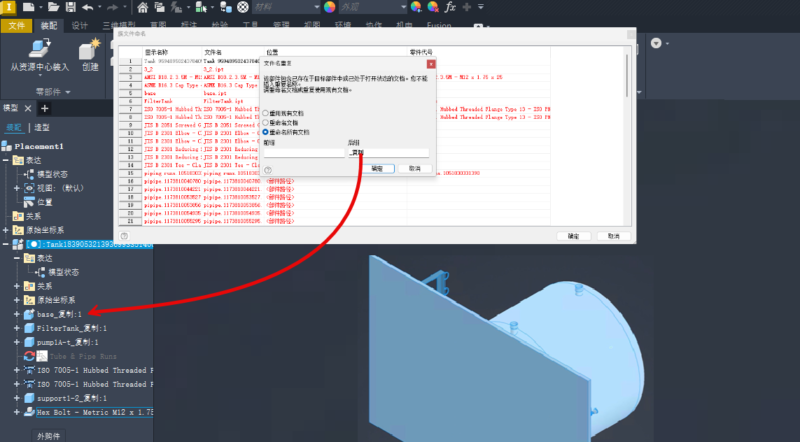Close the Model browser tab
The height and width of the screenshot is (442, 800).
tap(28, 108)
